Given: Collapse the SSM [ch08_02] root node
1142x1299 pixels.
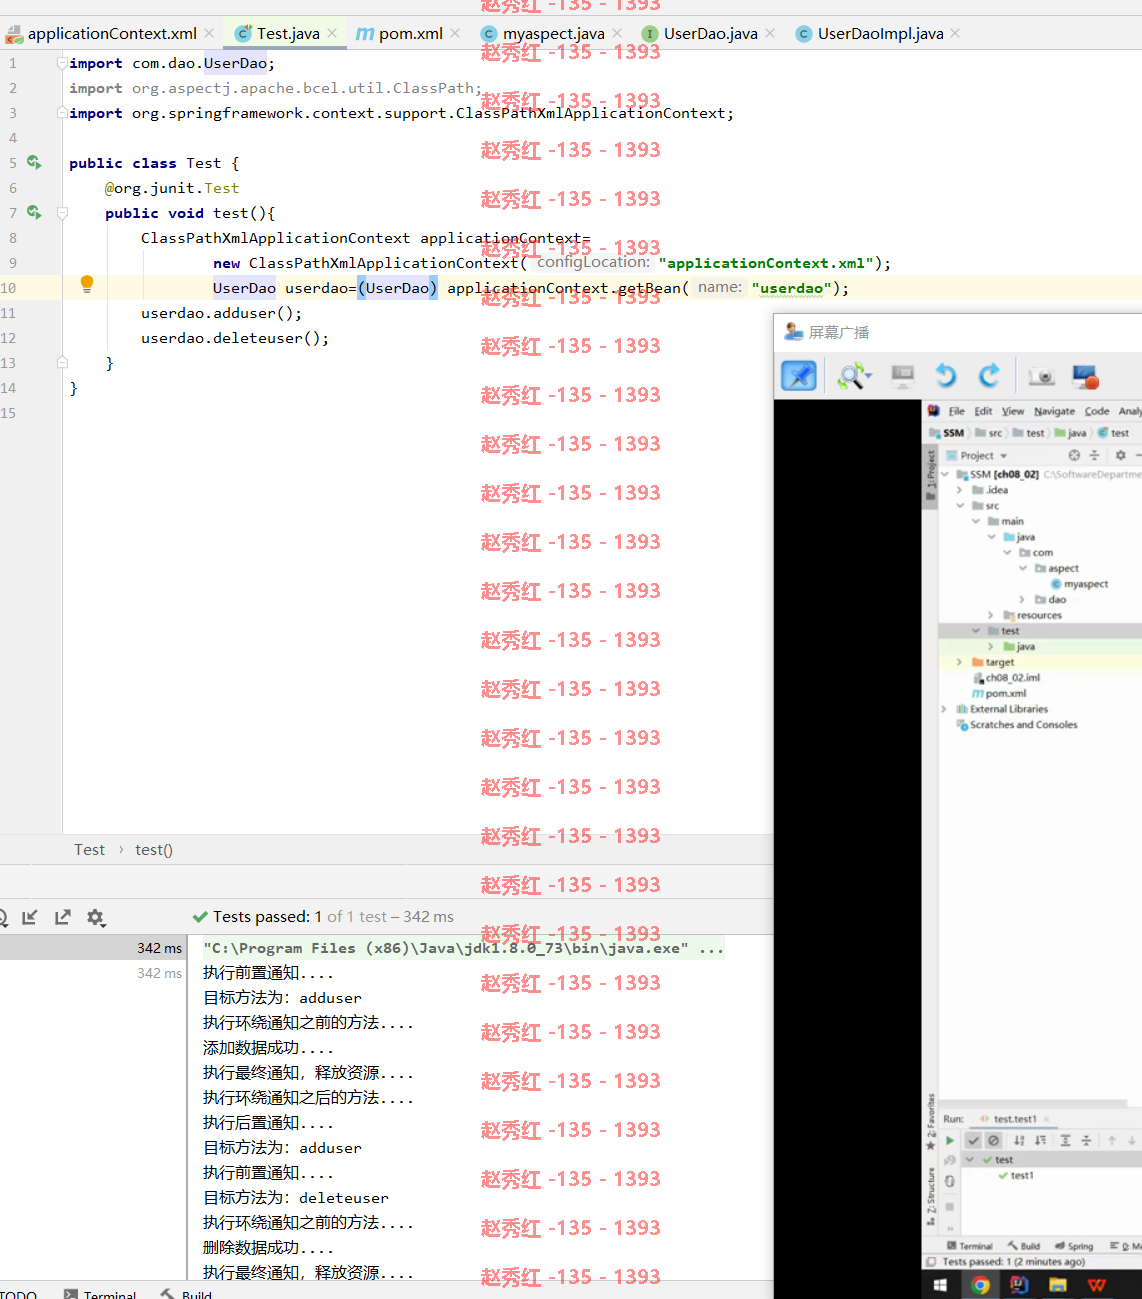Looking at the screenshot, I should click(x=947, y=474).
